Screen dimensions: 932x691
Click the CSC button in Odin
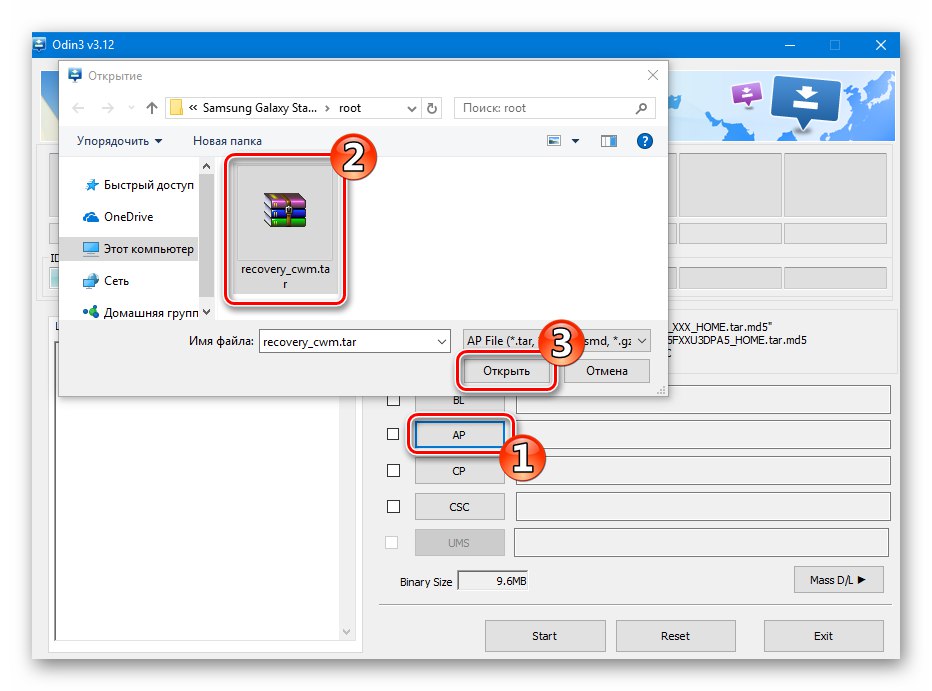pos(459,507)
